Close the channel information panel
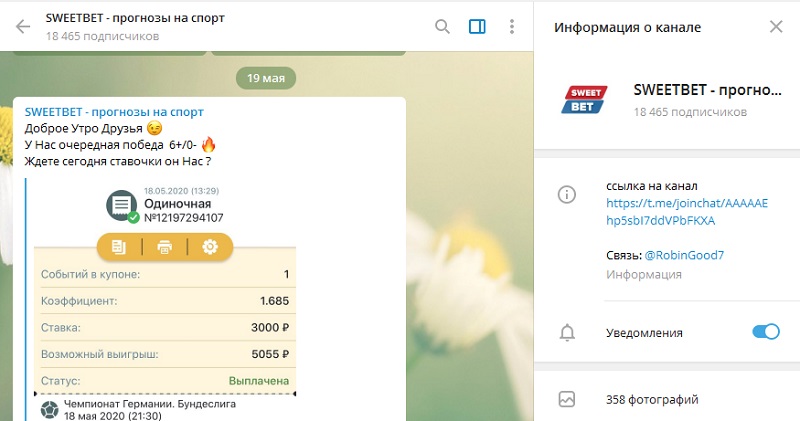Screen dimensions: 800x421 tap(776, 27)
